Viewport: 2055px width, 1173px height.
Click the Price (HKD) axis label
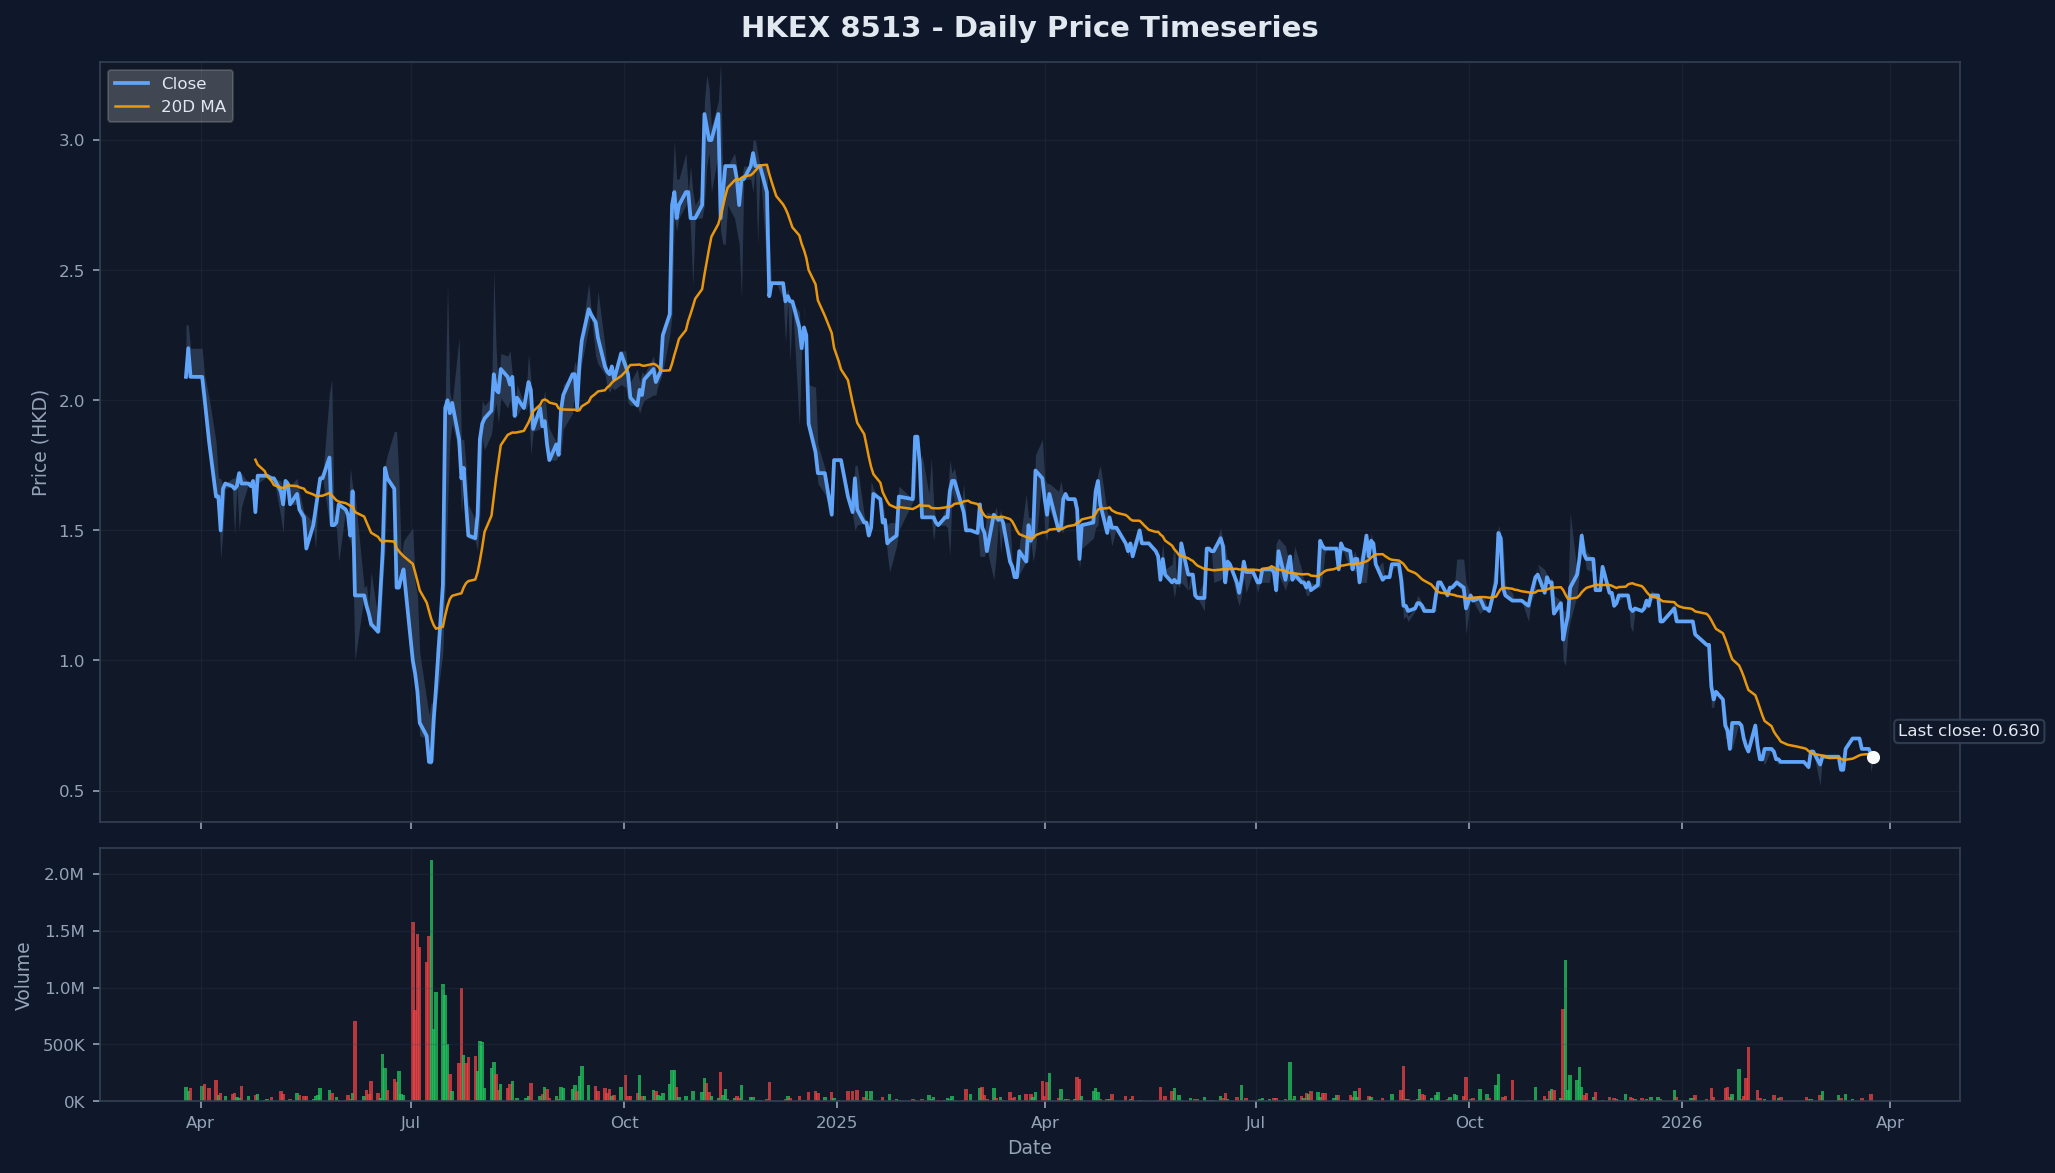[40, 442]
